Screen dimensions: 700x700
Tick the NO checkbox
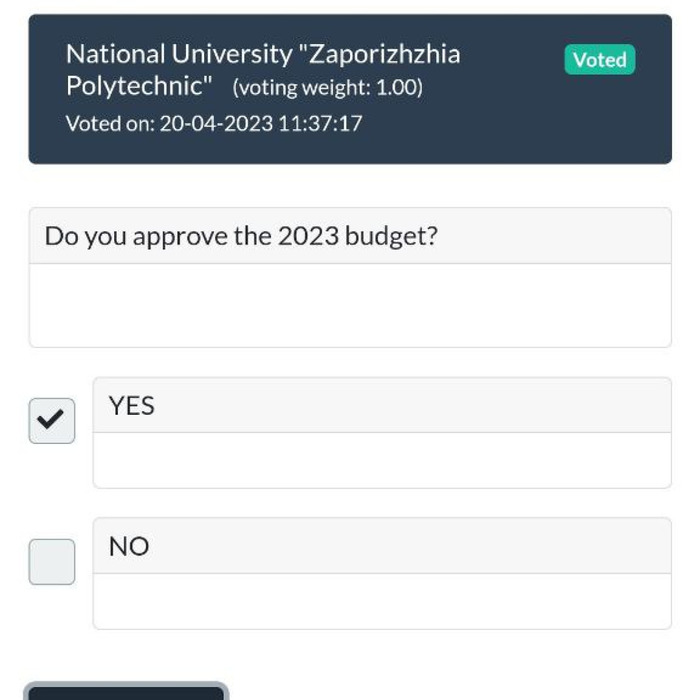tap(52, 561)
